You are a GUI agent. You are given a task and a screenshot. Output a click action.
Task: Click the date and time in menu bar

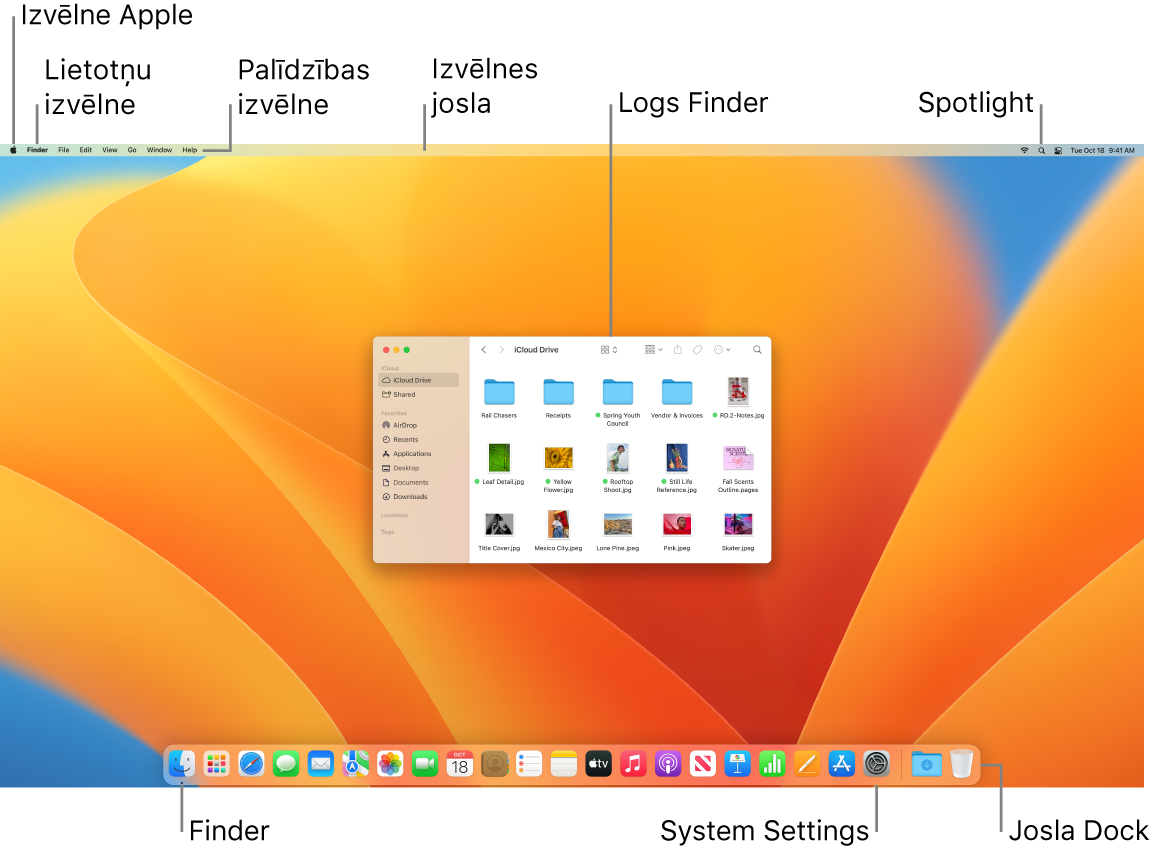[x=1102, y=150]
